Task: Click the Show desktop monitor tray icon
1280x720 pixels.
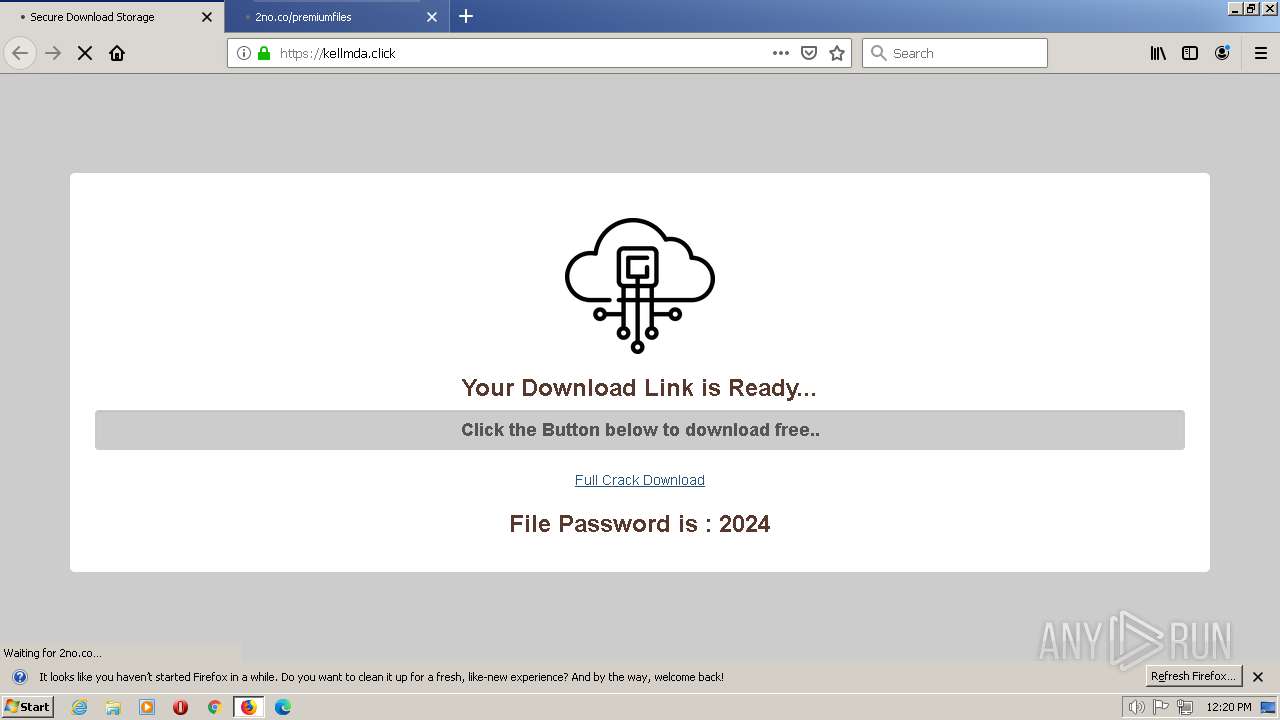Action: click(1268, 707)
